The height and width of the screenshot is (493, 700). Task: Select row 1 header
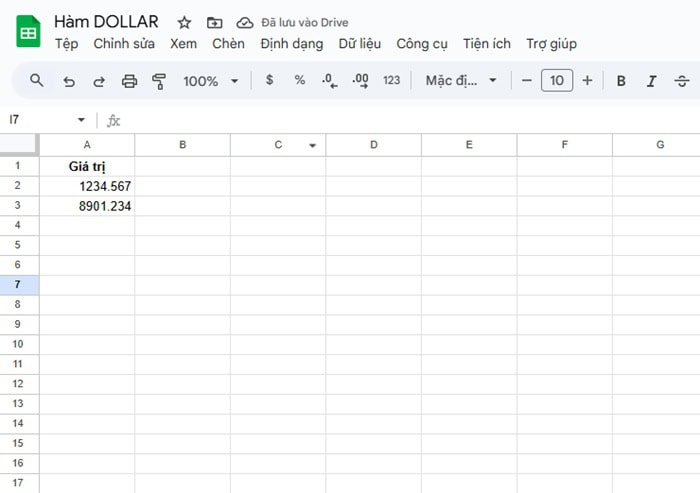pos(18,166)
